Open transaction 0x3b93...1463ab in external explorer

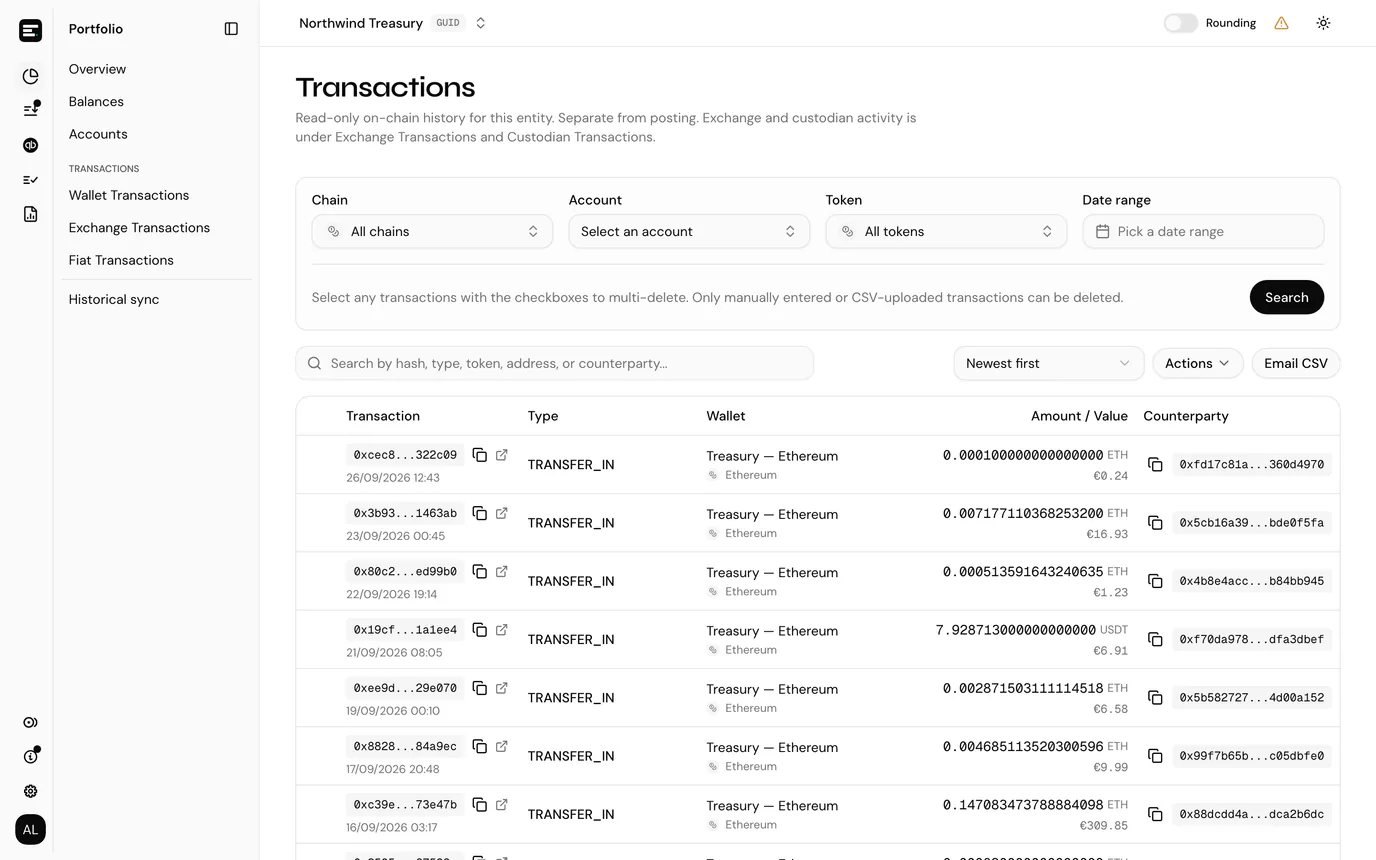pyautogui.click(x=502, y=513)
